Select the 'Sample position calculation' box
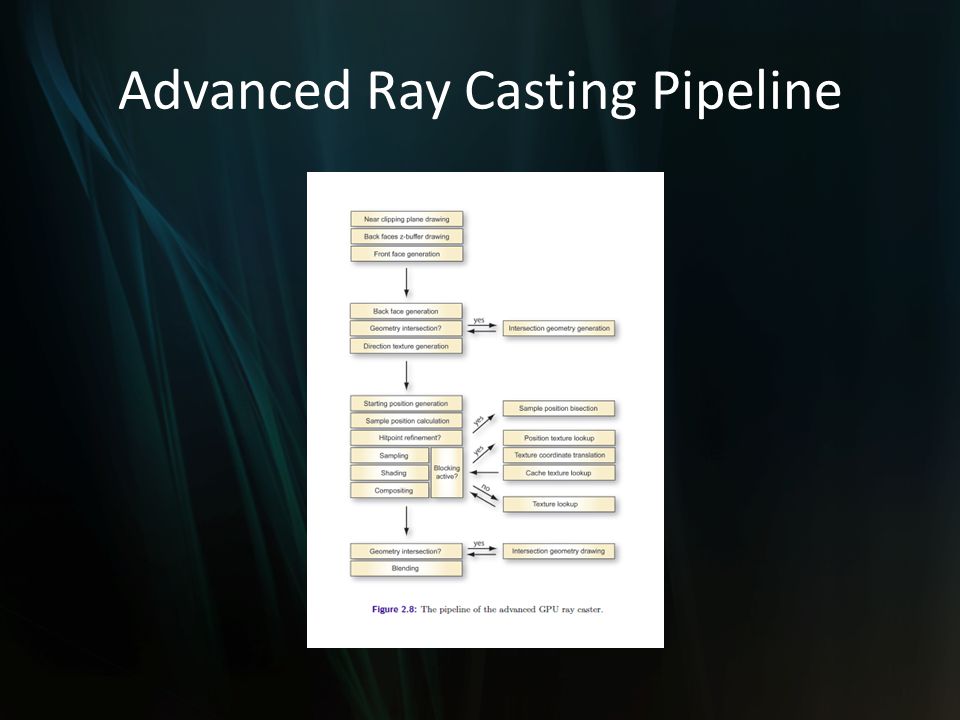The height and width of the screenshot is (720, 960). (406, 421)
